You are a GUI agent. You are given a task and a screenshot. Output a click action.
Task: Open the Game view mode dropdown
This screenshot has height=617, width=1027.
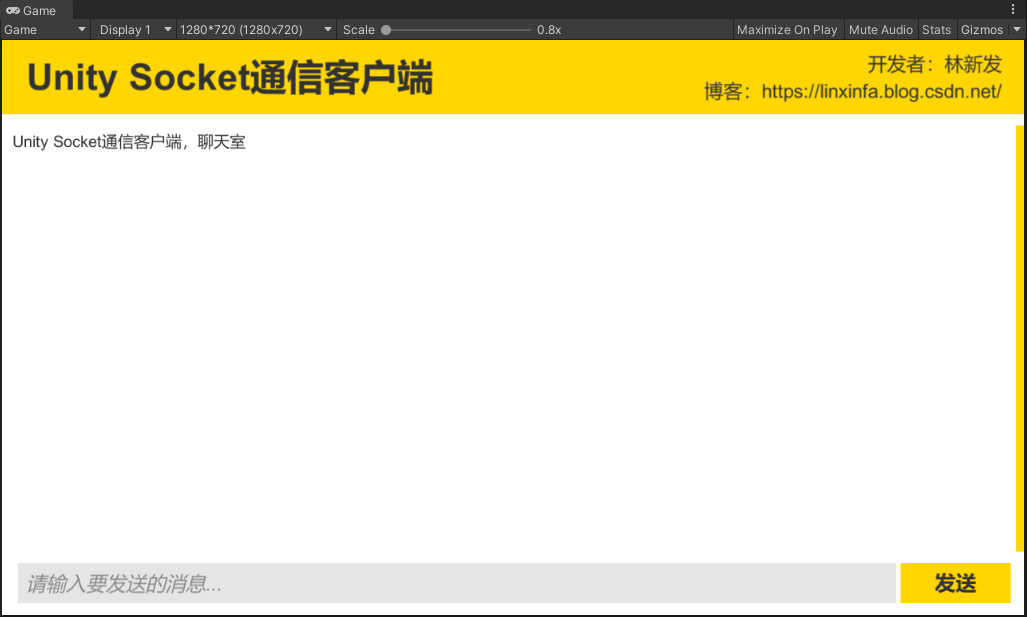pyautogui.click(x=45, y=29)
